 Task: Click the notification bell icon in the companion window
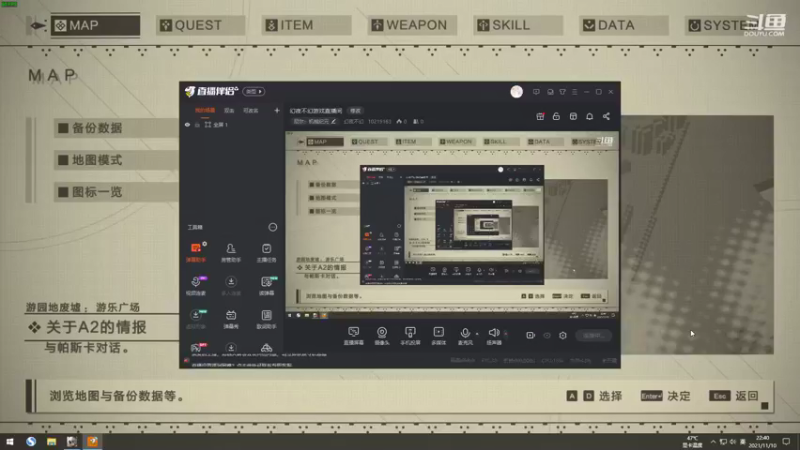589,116
